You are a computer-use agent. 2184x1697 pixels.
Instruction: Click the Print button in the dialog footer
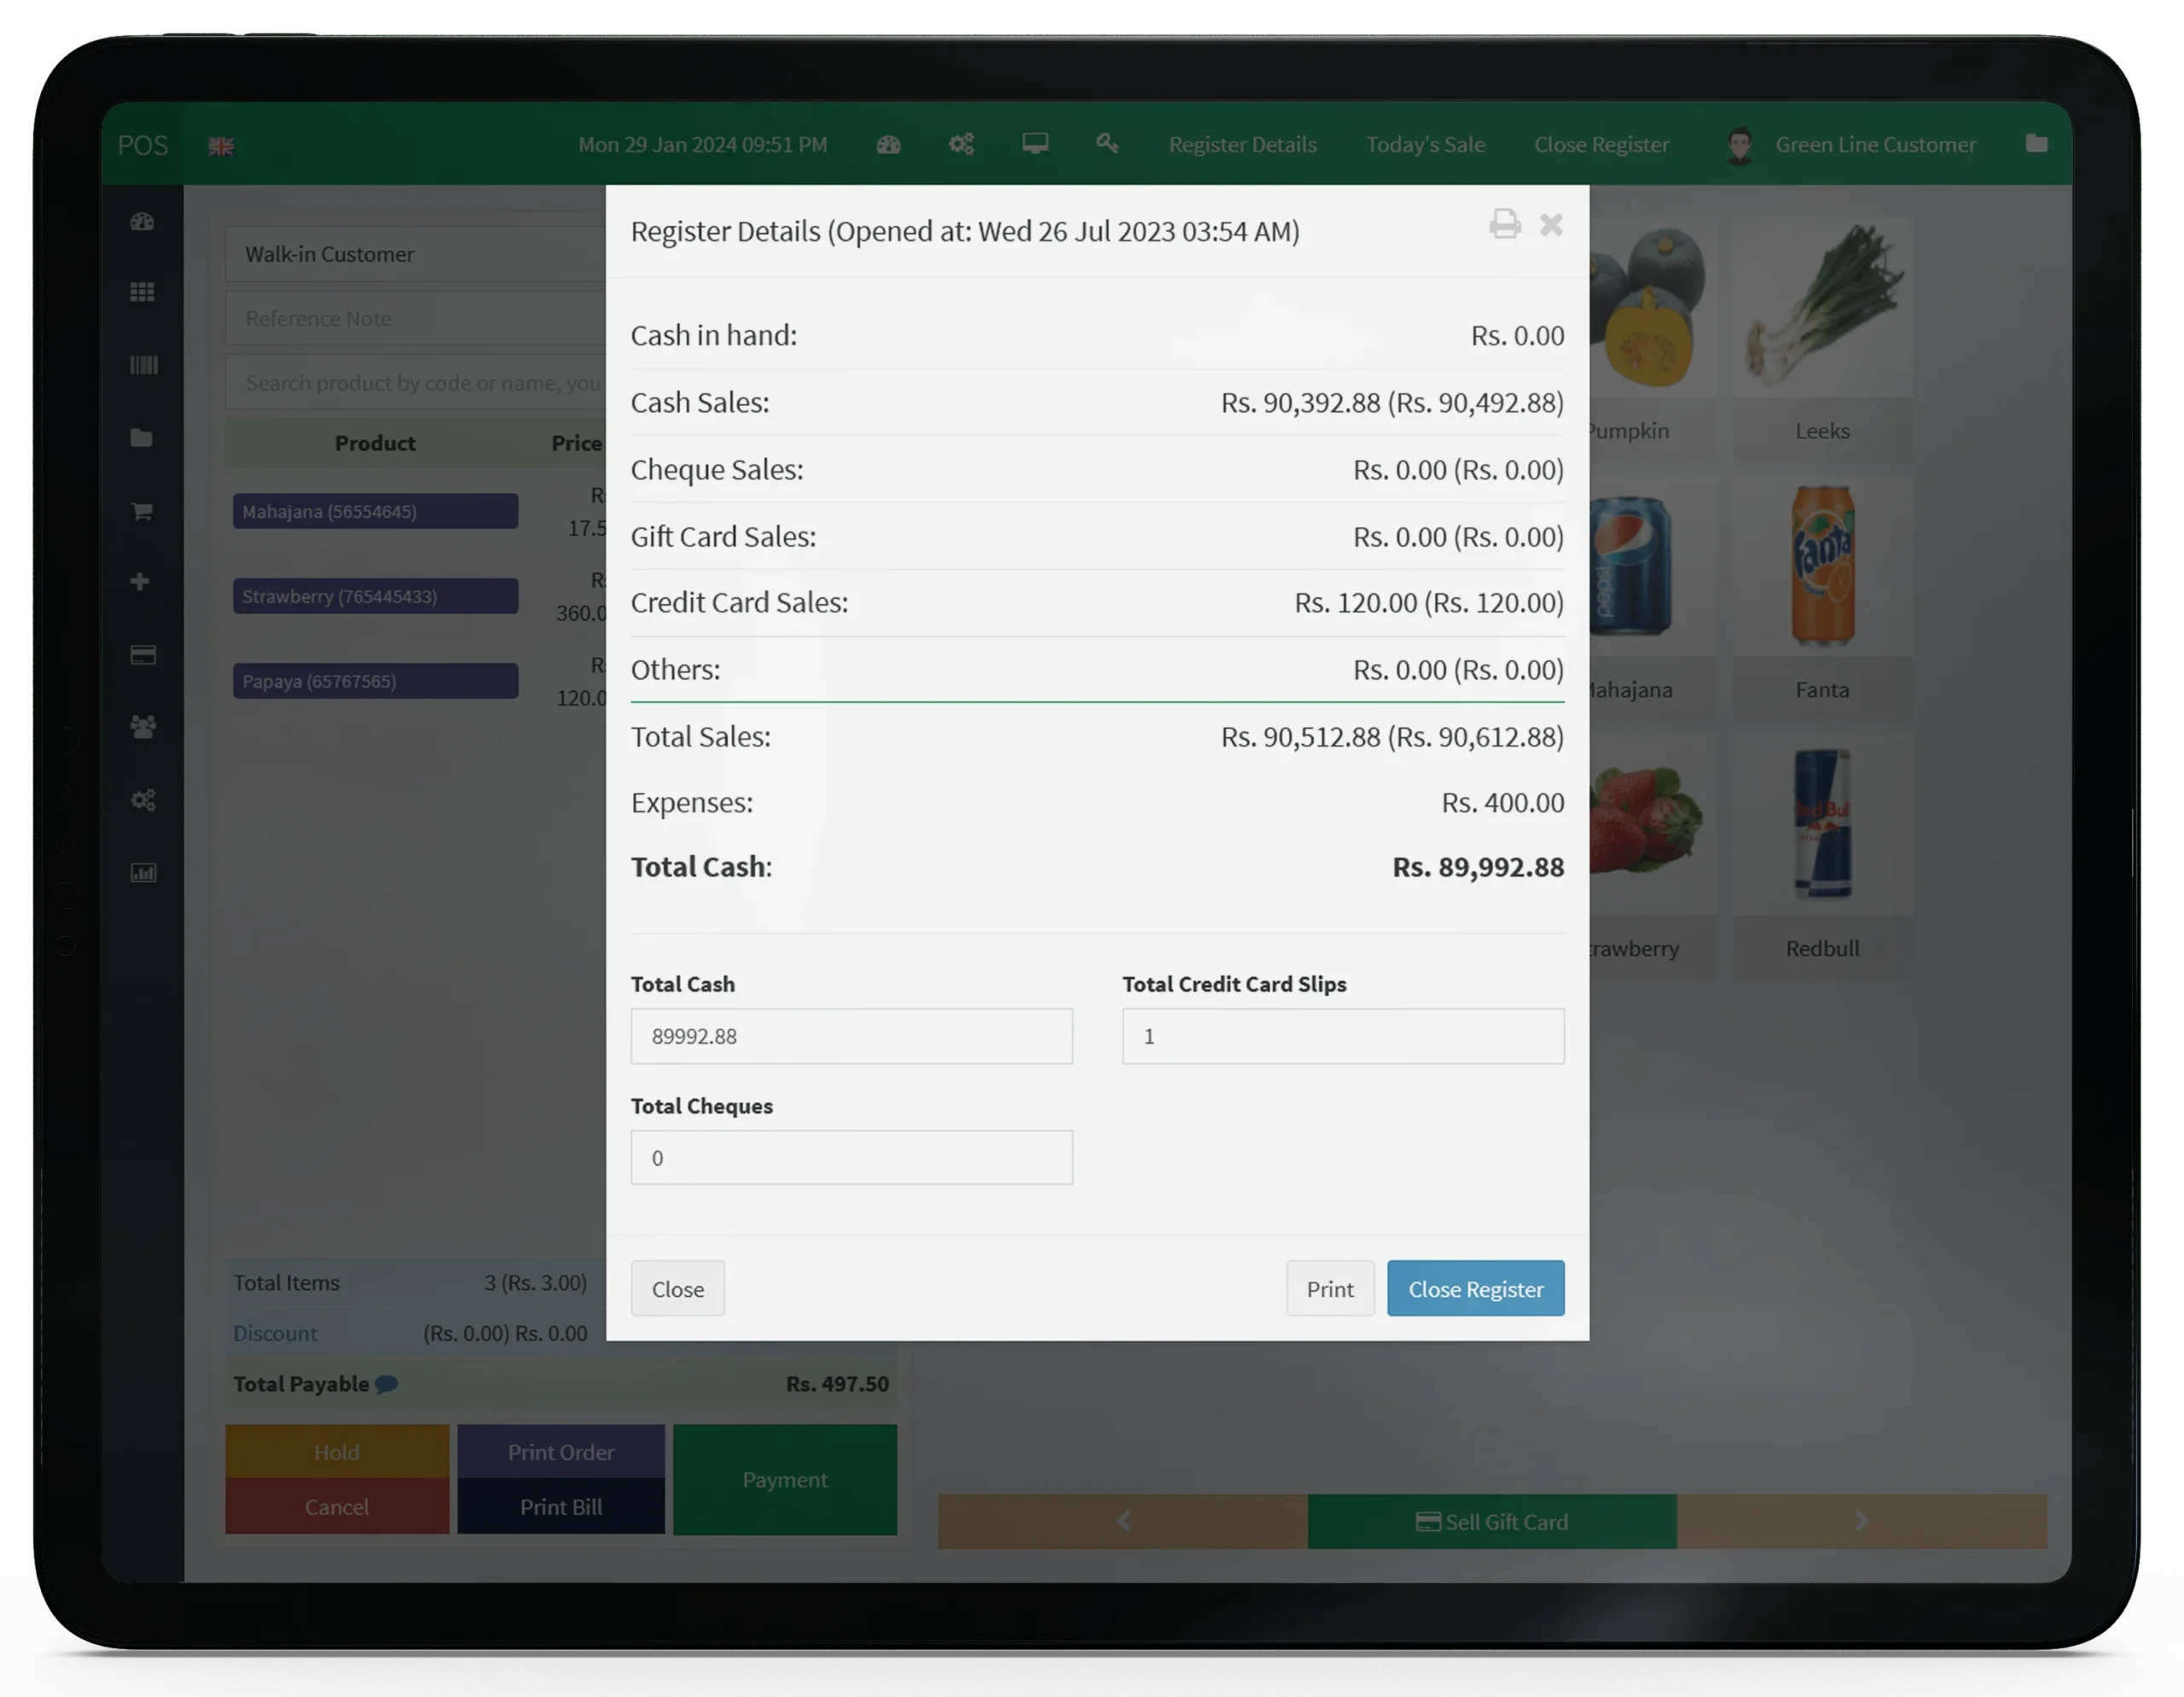point(1329,1289)
